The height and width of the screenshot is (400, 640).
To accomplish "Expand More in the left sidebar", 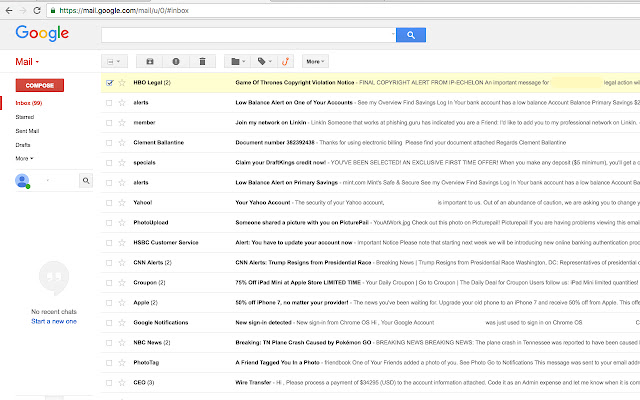I will 24,158.
